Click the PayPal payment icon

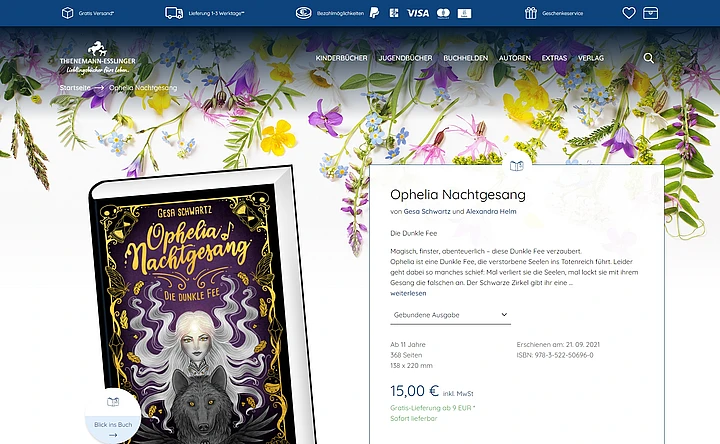click(x=375, y=13)
